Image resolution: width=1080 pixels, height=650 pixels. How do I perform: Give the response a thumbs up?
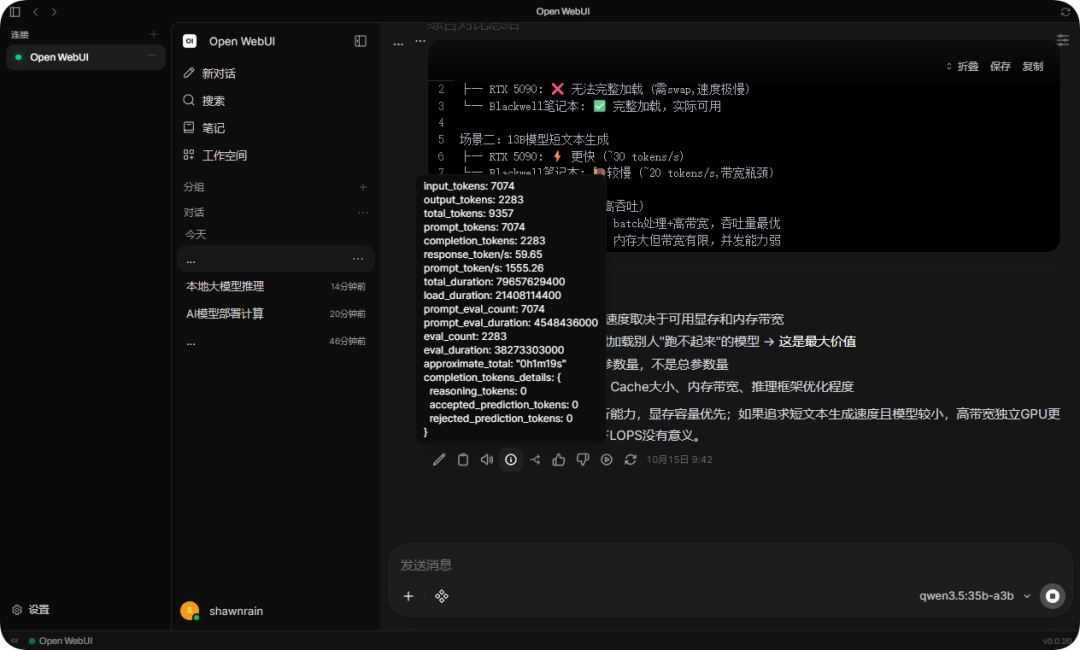559,460
